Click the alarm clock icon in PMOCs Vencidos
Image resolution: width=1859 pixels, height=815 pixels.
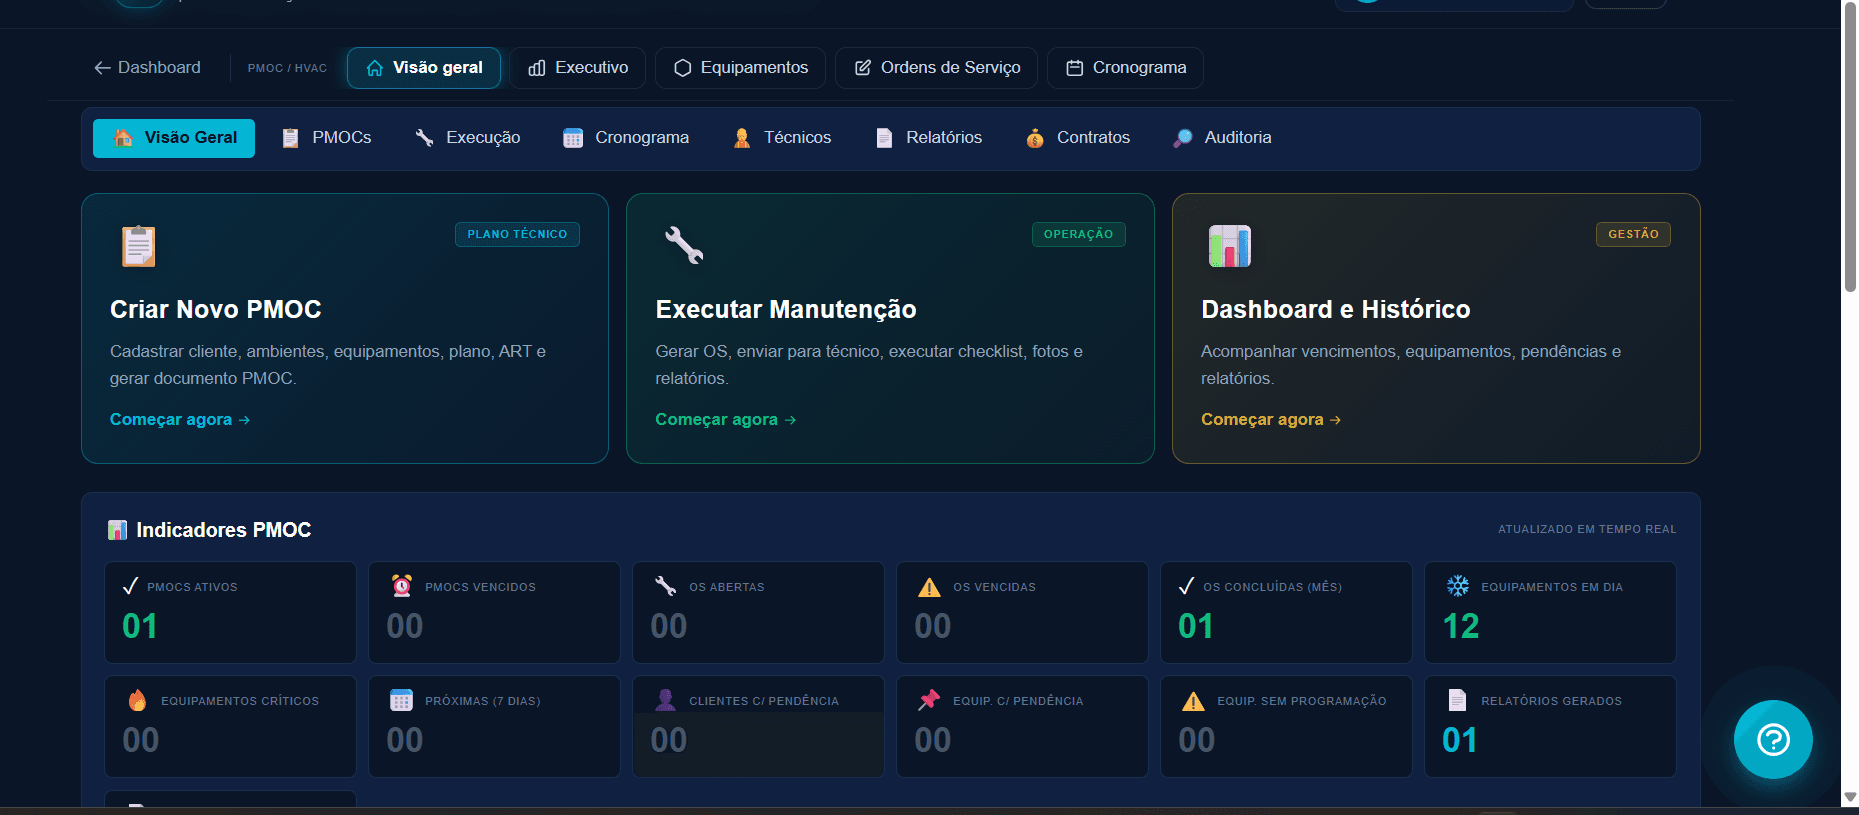tap(402, 586)
